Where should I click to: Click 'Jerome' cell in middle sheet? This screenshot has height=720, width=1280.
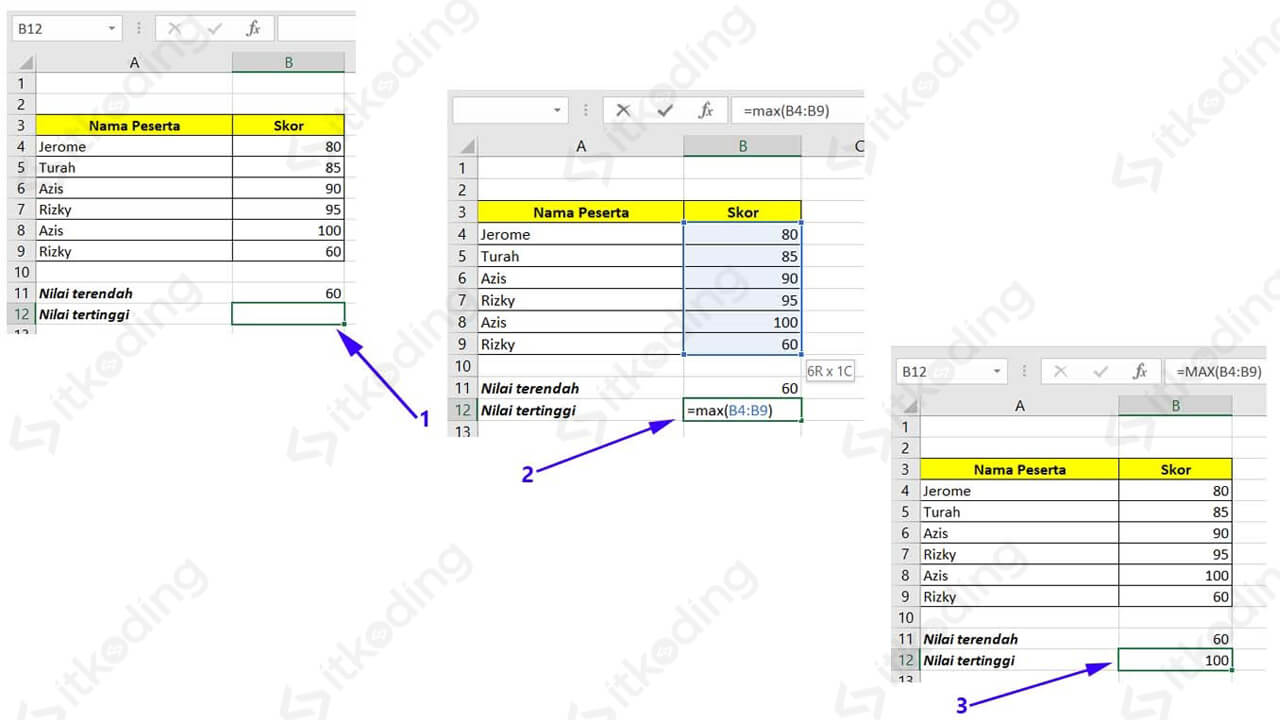pos(581,234)
